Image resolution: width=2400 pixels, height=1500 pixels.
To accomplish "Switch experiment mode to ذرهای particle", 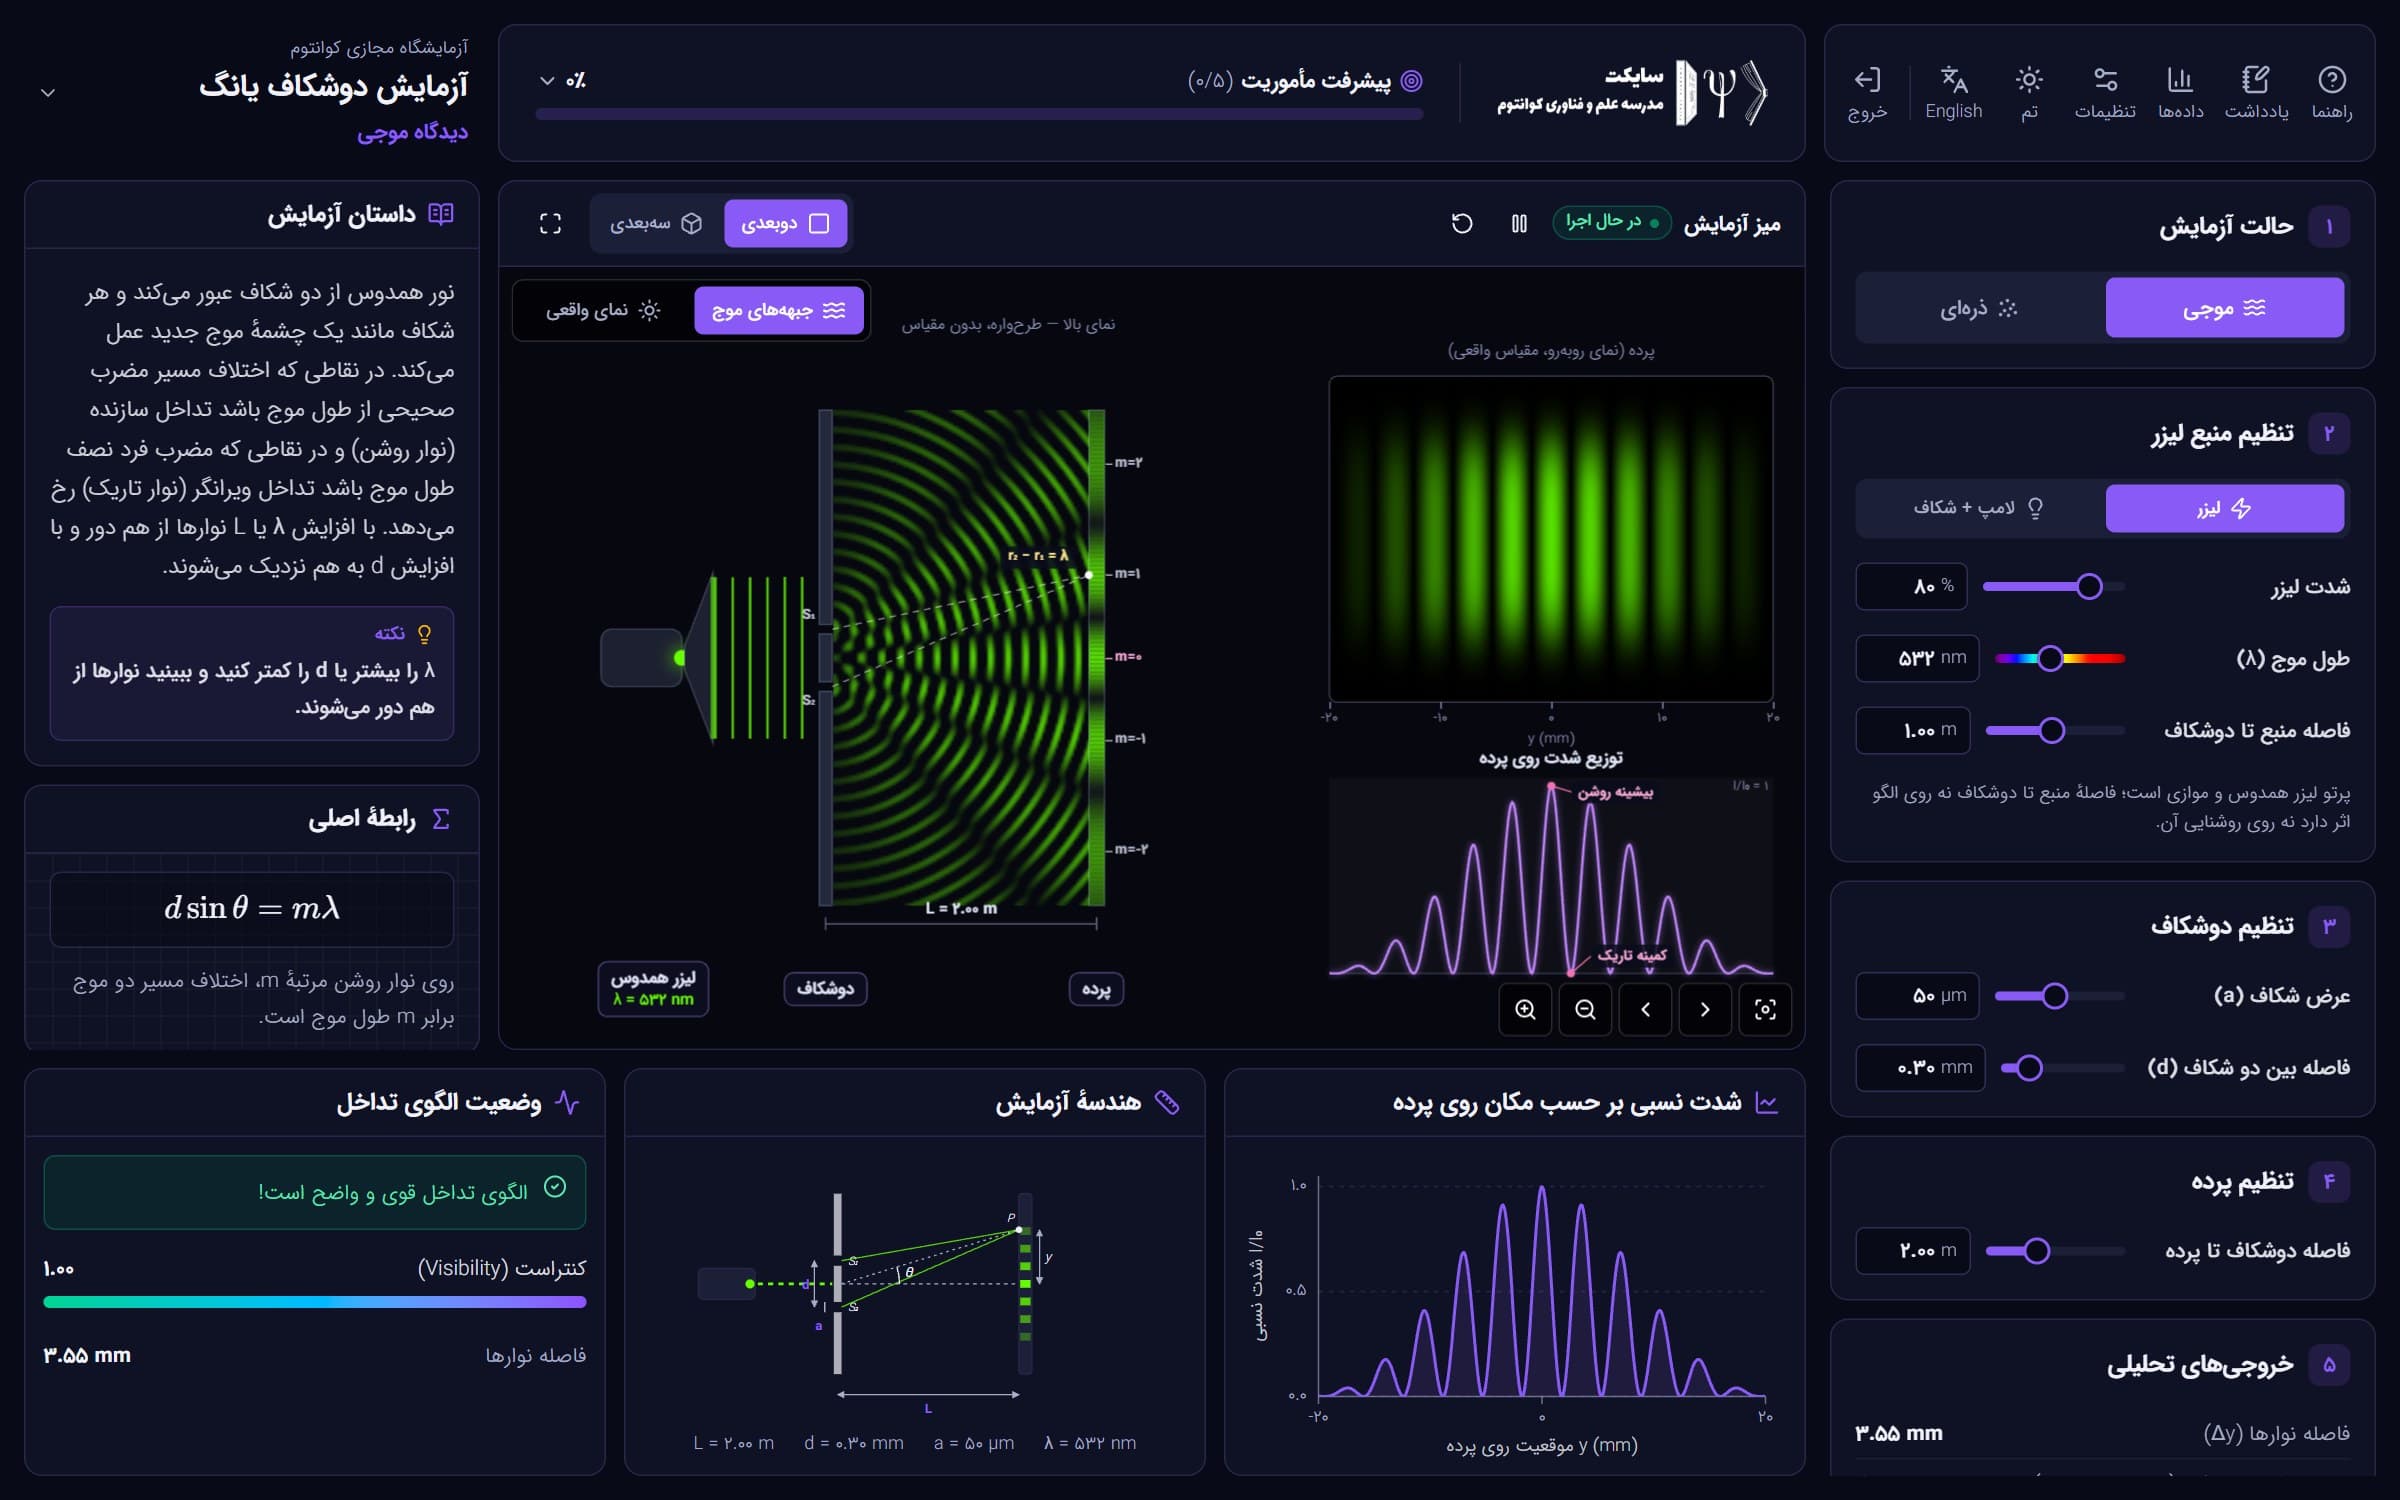I will [1979, 308].
